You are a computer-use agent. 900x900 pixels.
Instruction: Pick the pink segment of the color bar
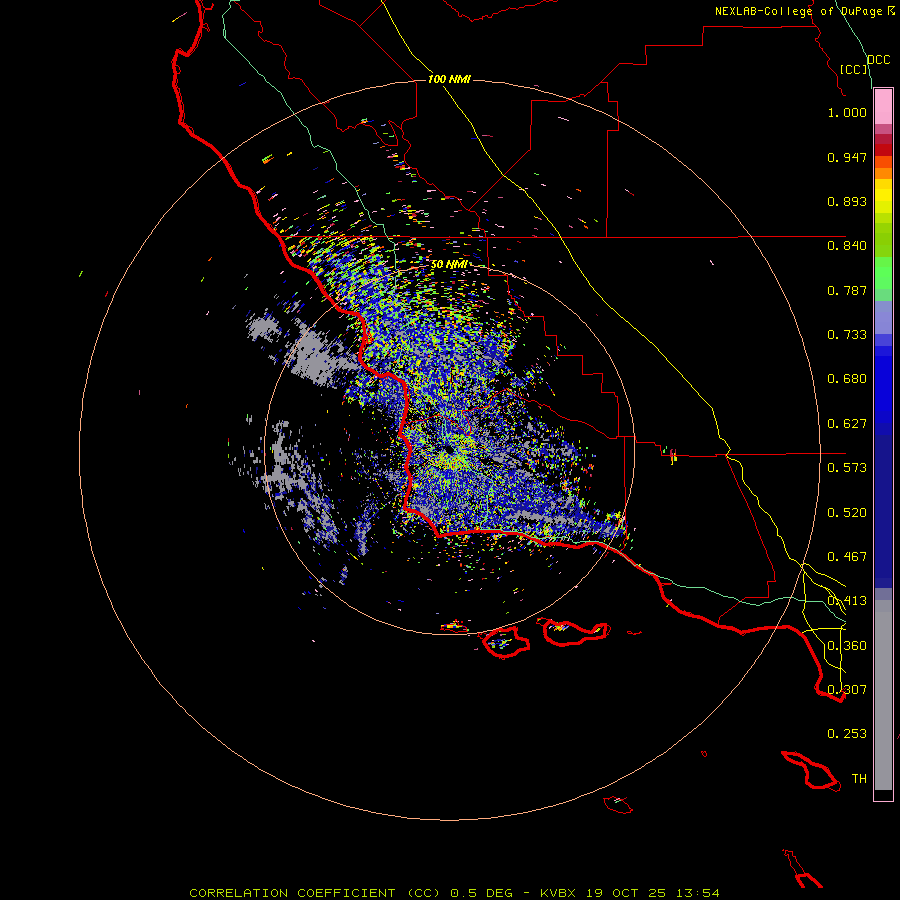point(883,107)
